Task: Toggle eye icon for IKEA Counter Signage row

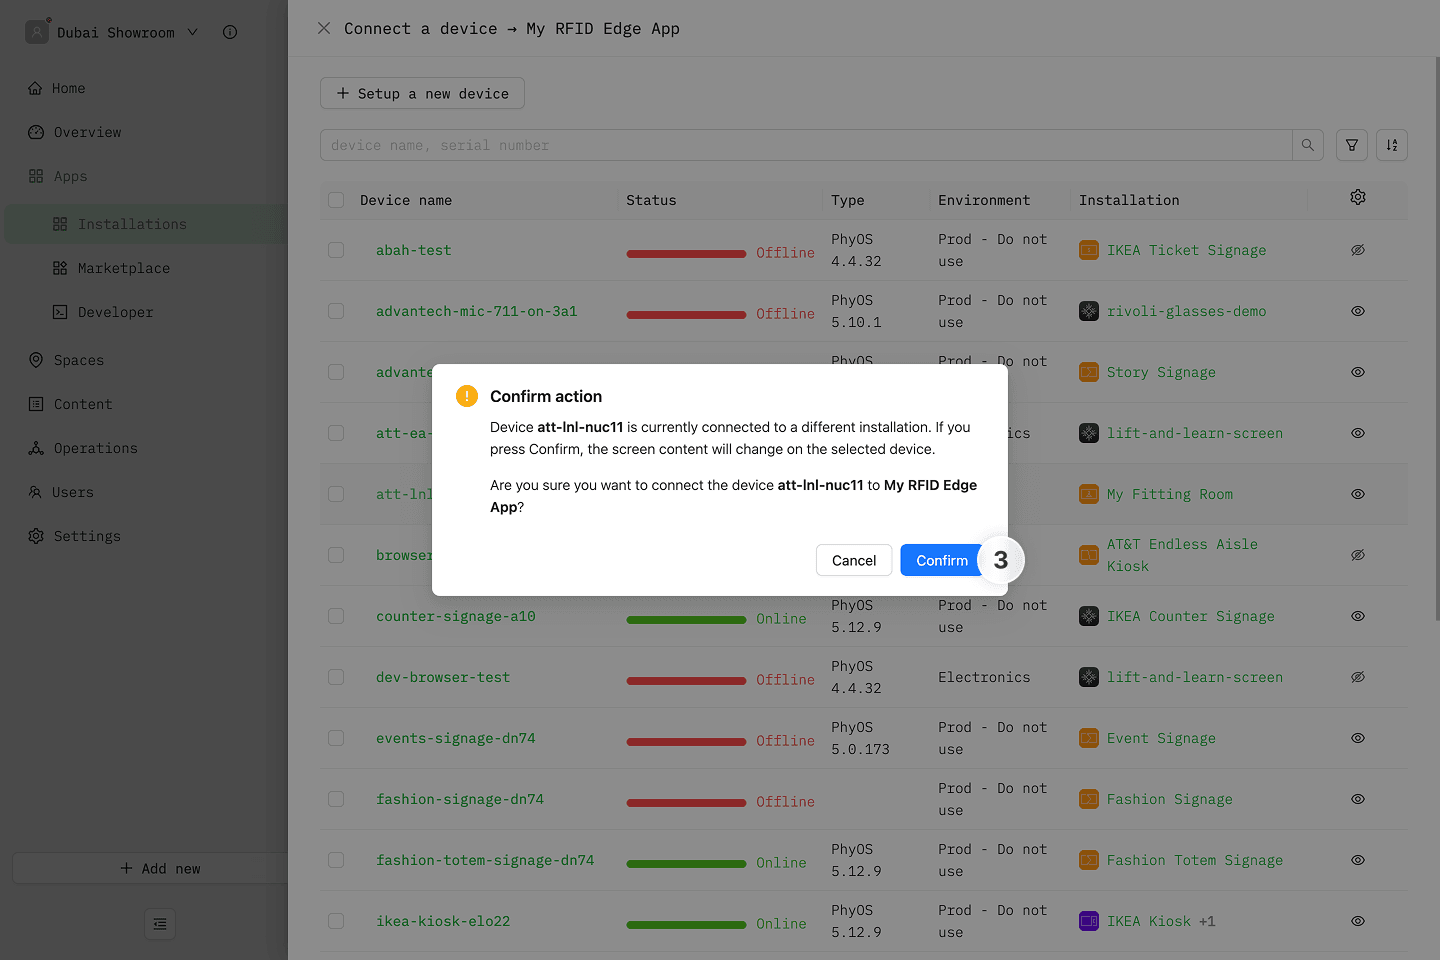Action: coord(1358,616)
